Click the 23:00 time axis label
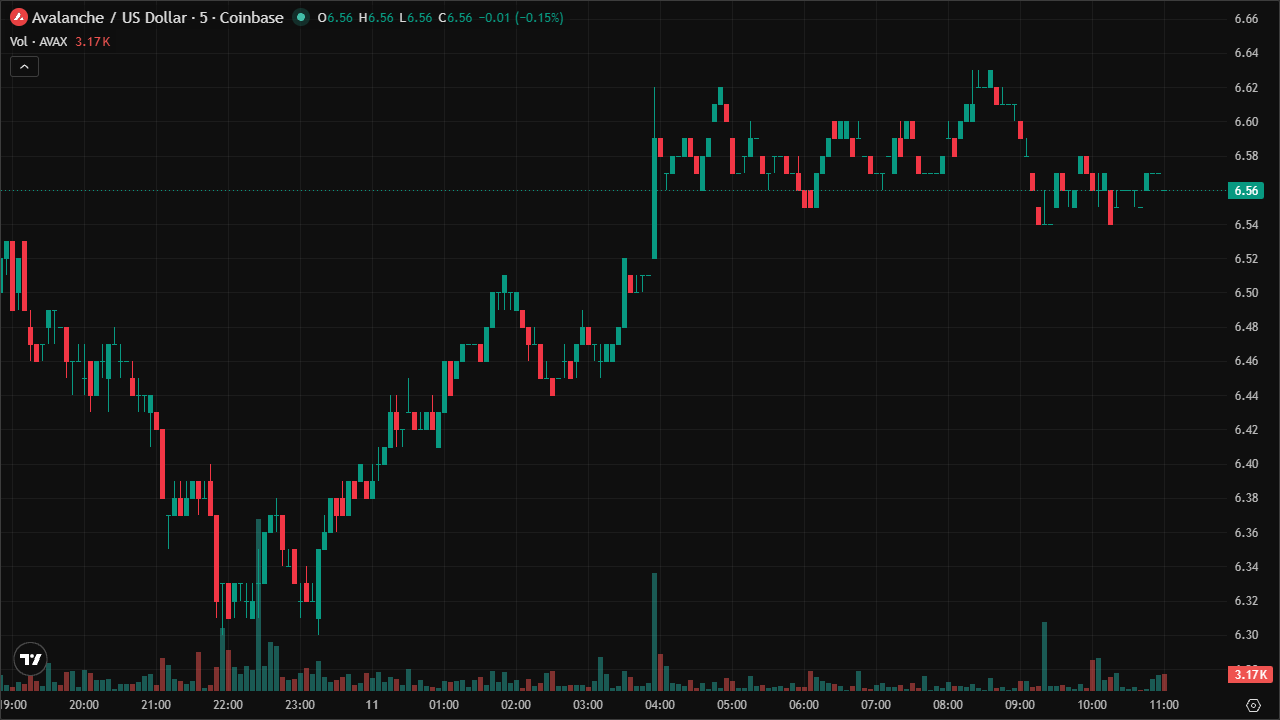1280x720 pixels. click(300, 705)
